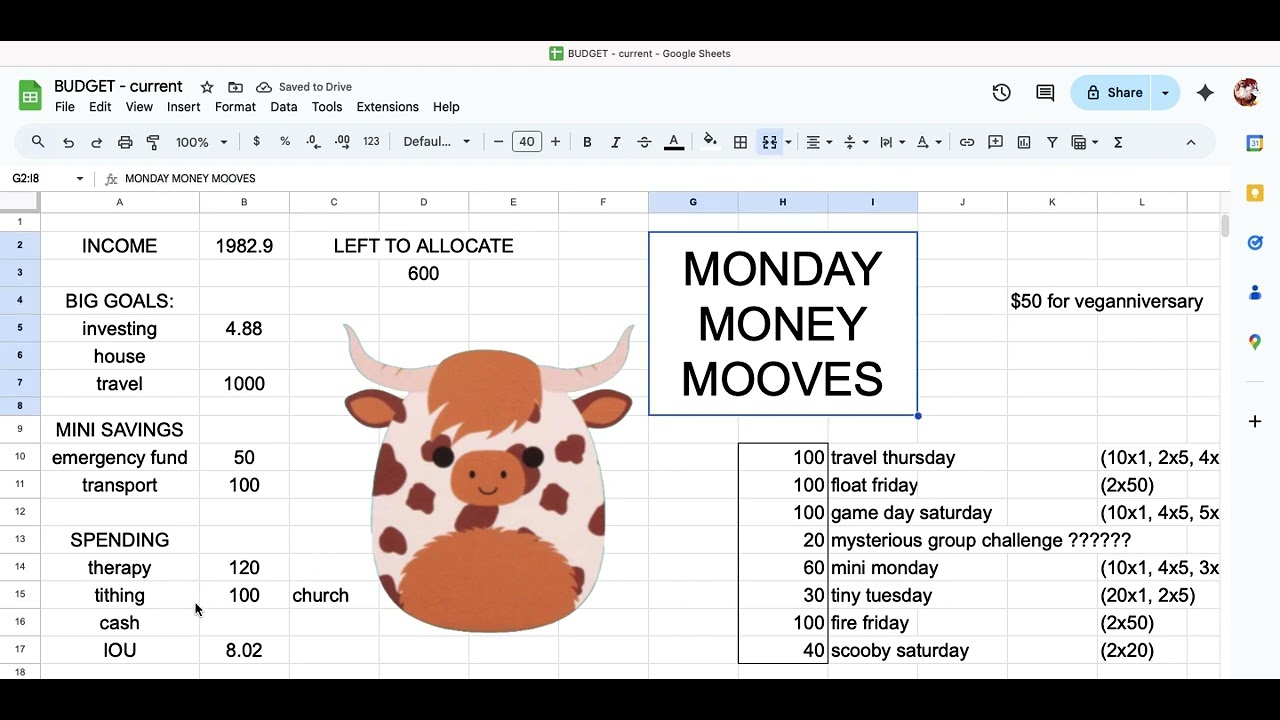
Task: Open the text color picker
Action: [674, 142]
